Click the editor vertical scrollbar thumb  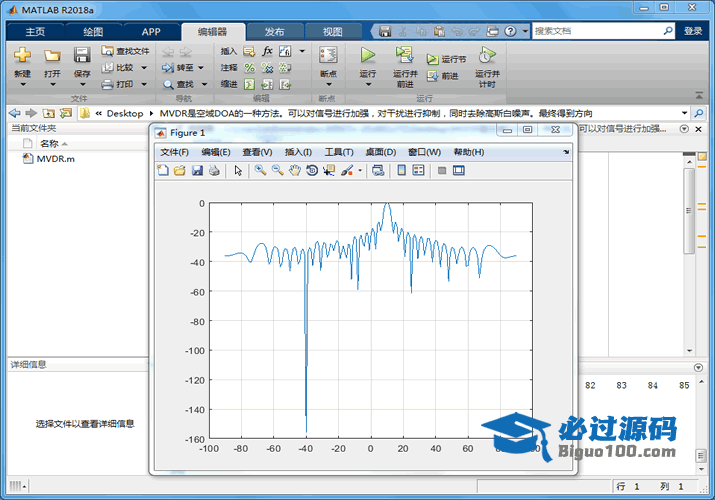pyautogui.click(x=689, y=211)
